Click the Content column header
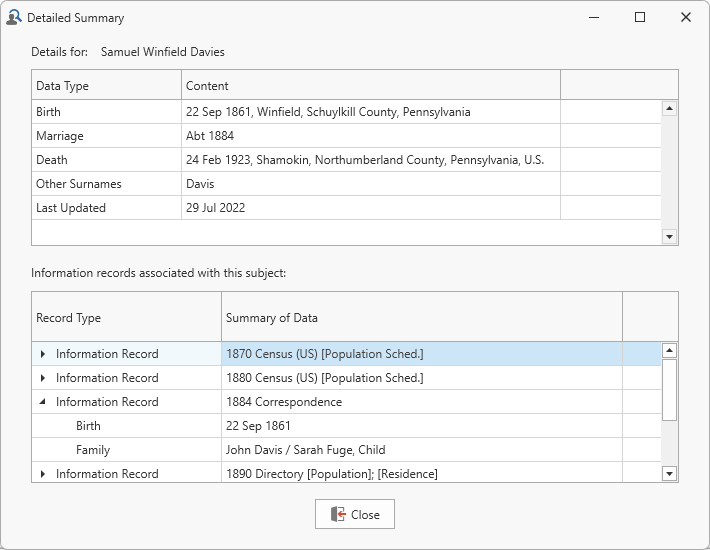710x550 pixels. 370,86
